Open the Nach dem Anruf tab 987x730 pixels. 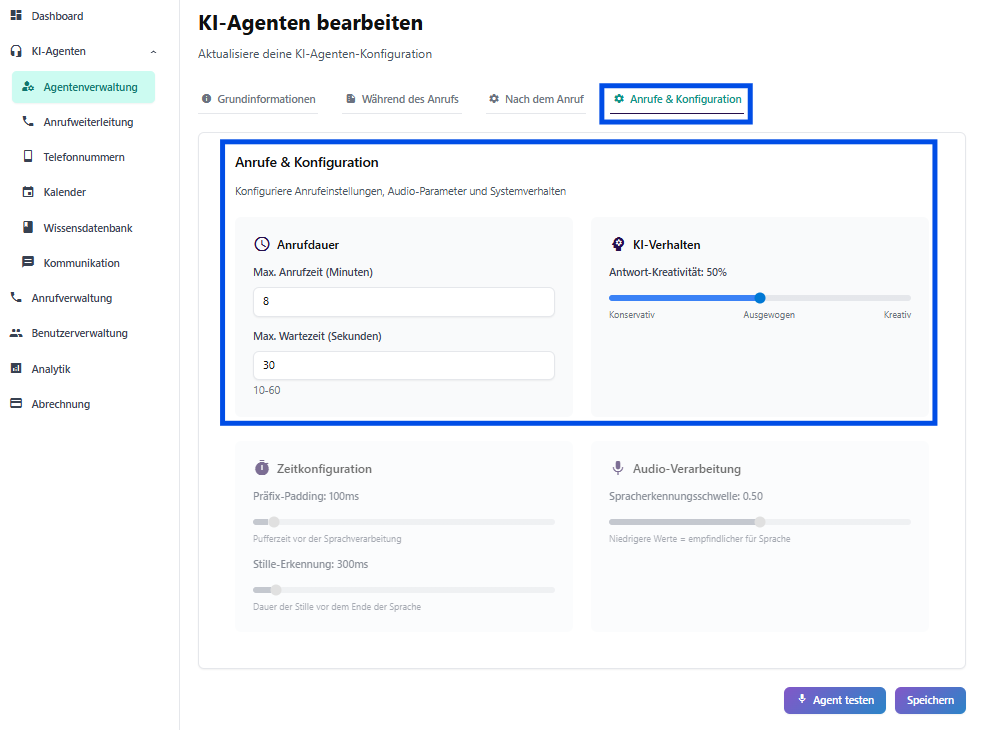(536, 99)
